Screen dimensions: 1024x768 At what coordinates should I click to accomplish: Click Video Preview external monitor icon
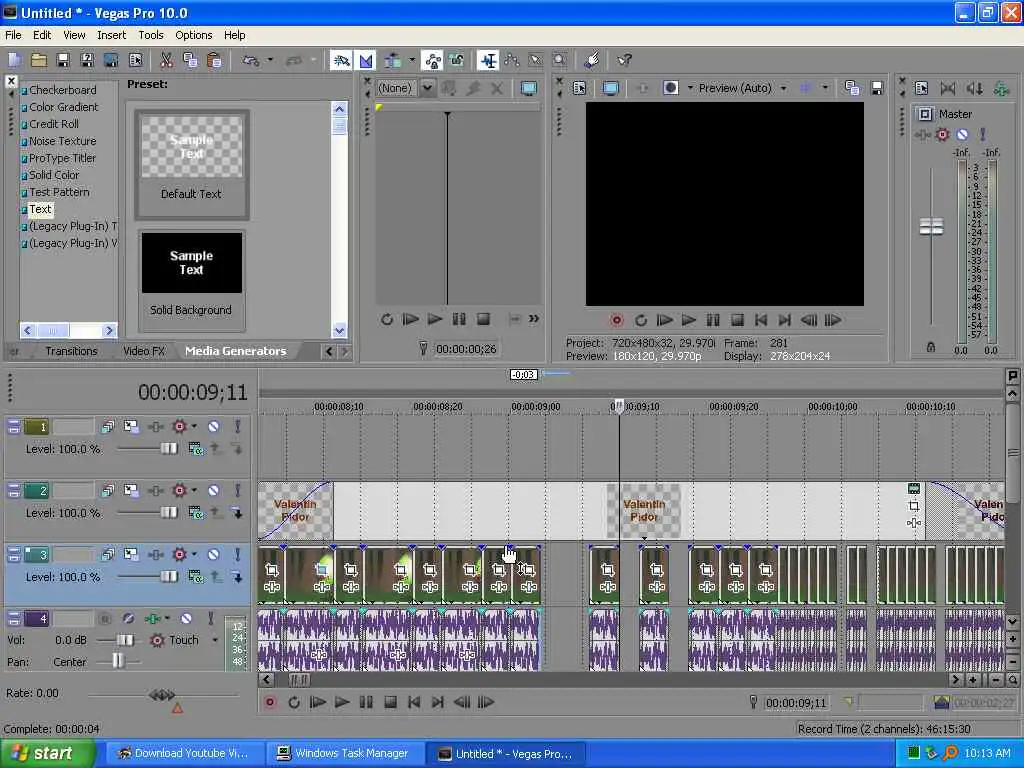[x=611, y=88]
